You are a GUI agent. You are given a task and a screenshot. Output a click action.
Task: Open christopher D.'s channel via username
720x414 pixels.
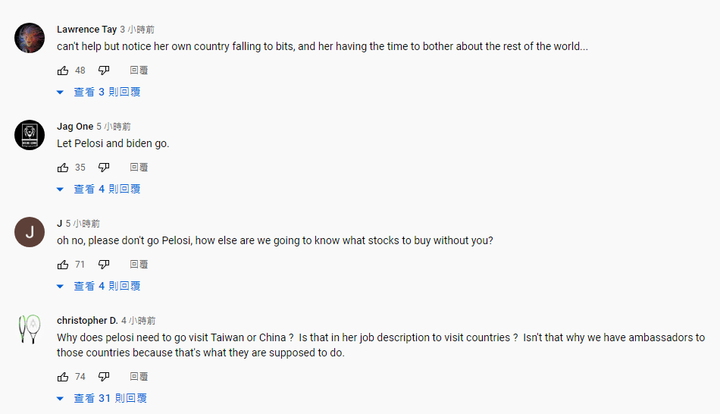pos(87,320)
